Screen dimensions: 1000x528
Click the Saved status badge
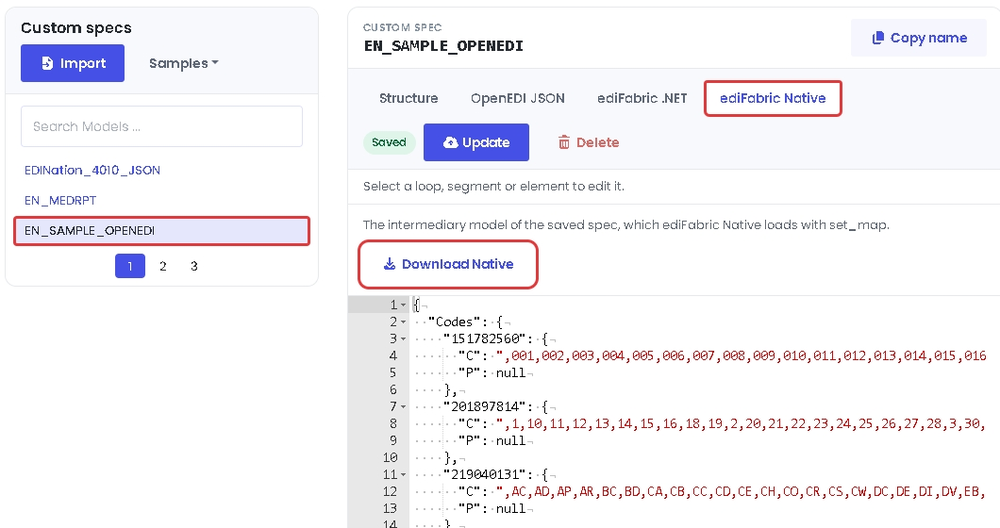(389, 142)
